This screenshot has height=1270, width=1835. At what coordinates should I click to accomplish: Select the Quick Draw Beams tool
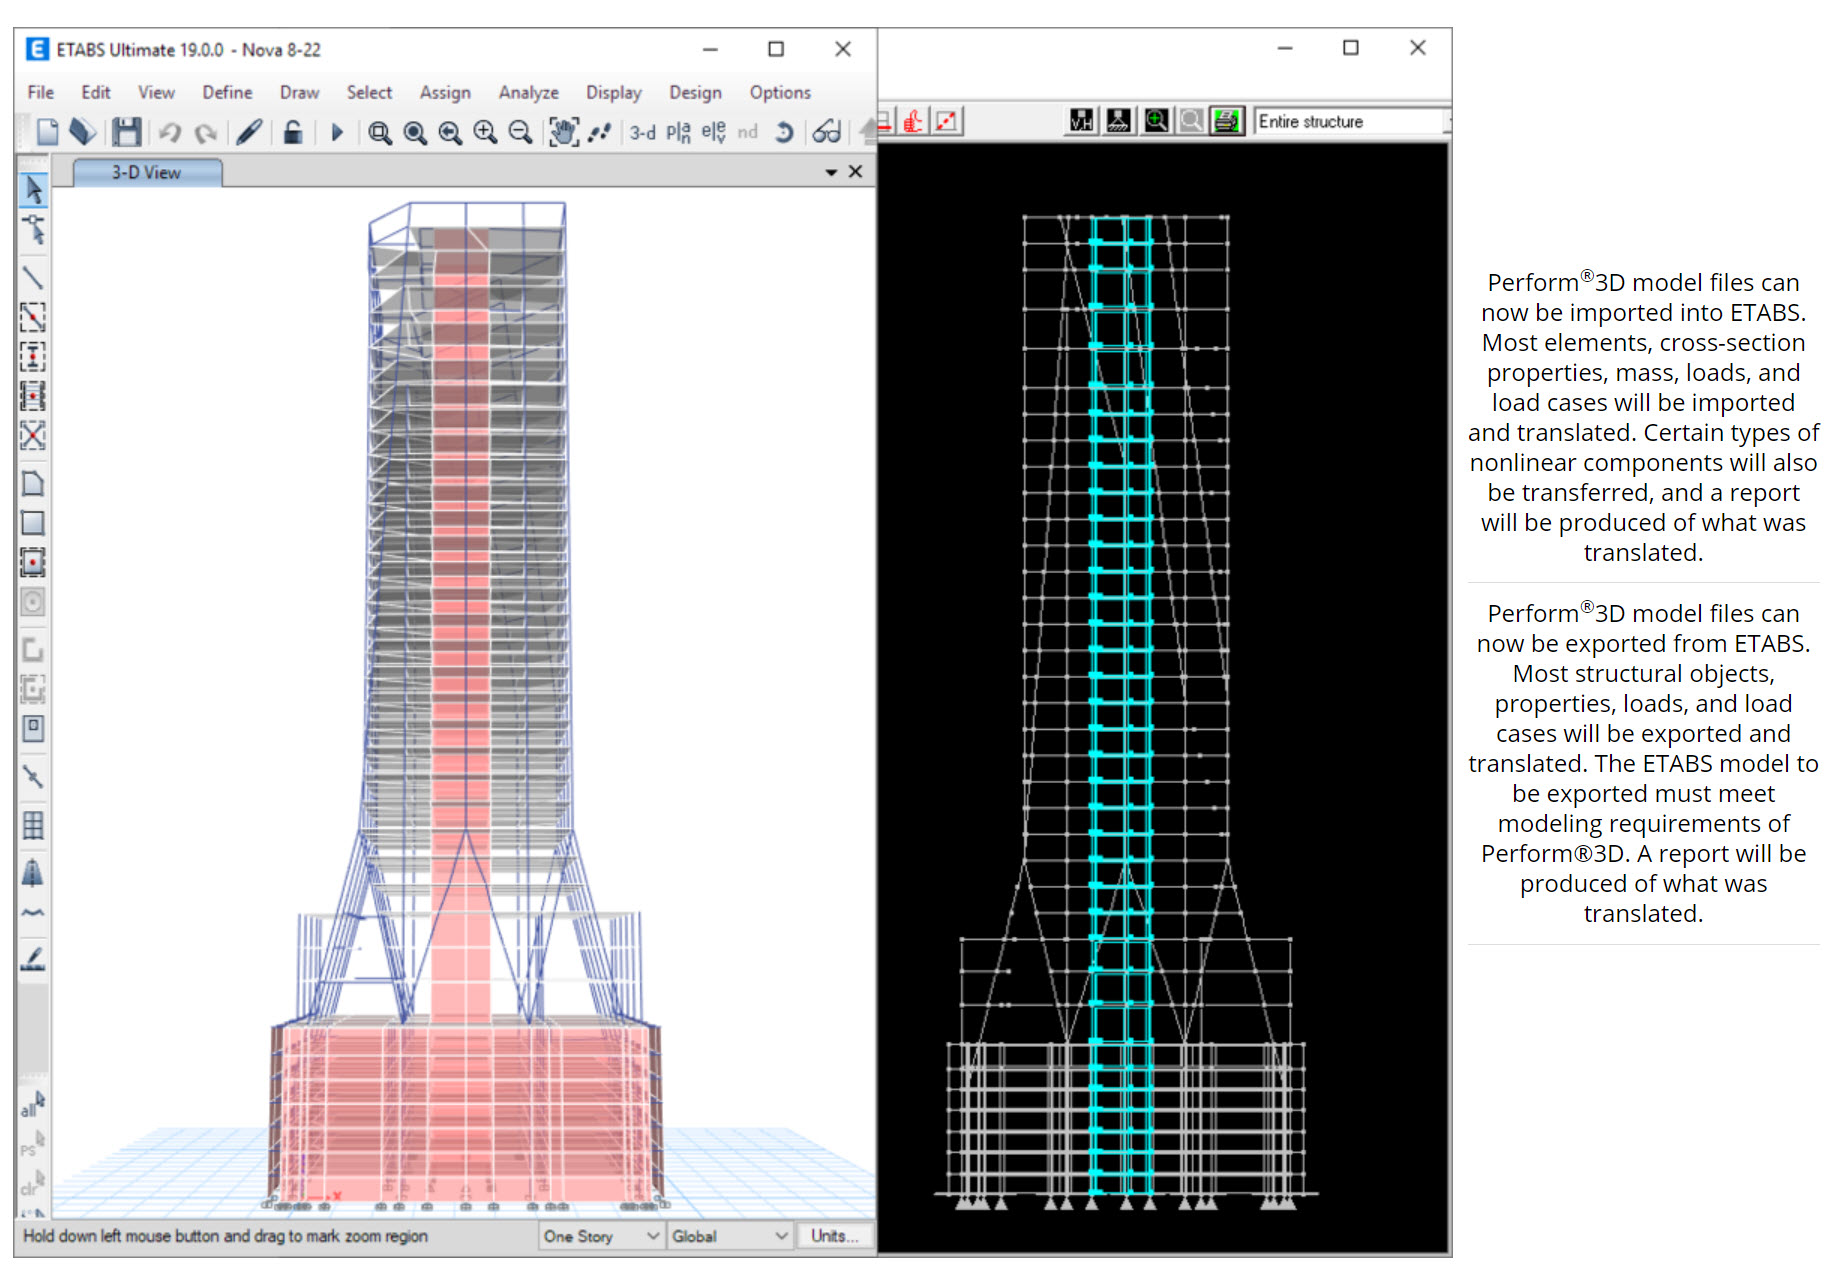click(x=33, y=317)
